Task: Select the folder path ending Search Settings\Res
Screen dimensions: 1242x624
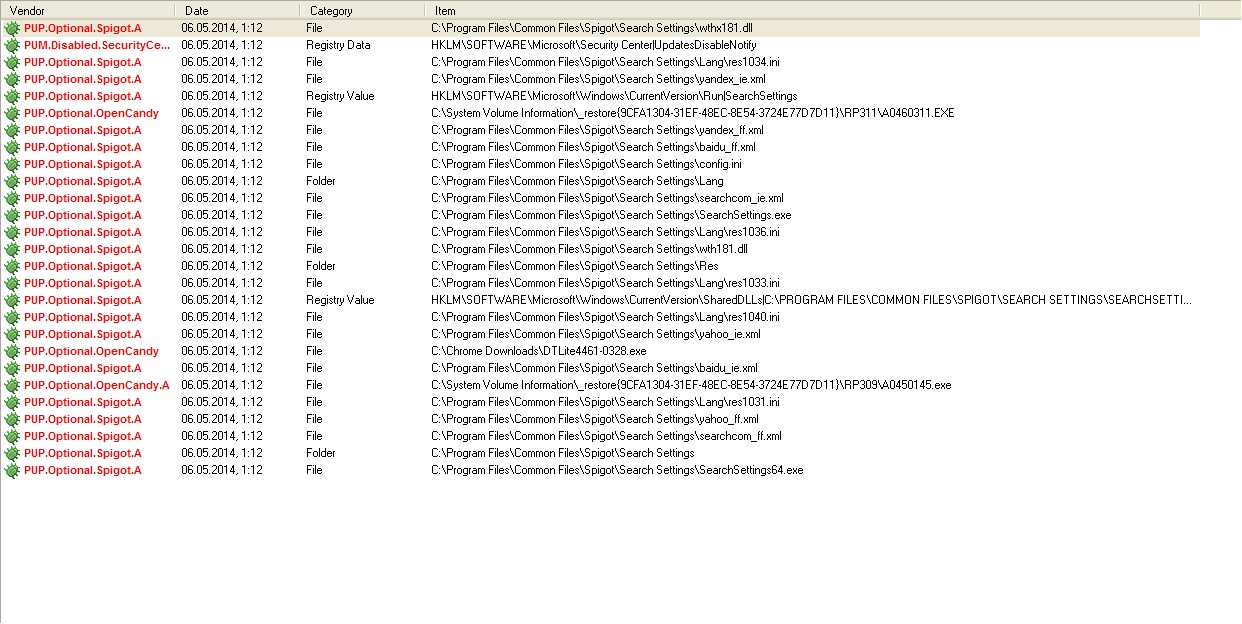Action: pyautogui.click(x=575, y=266)
